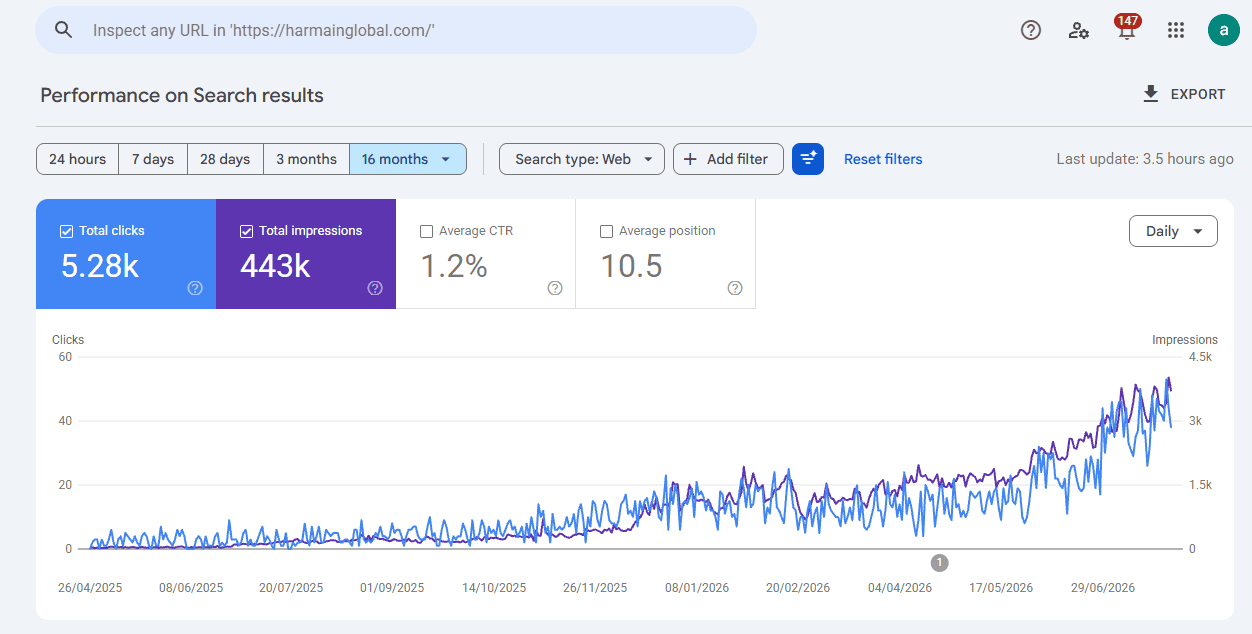
Task: Click the 20/02/2026 axis date label
Action: point(798,588)
